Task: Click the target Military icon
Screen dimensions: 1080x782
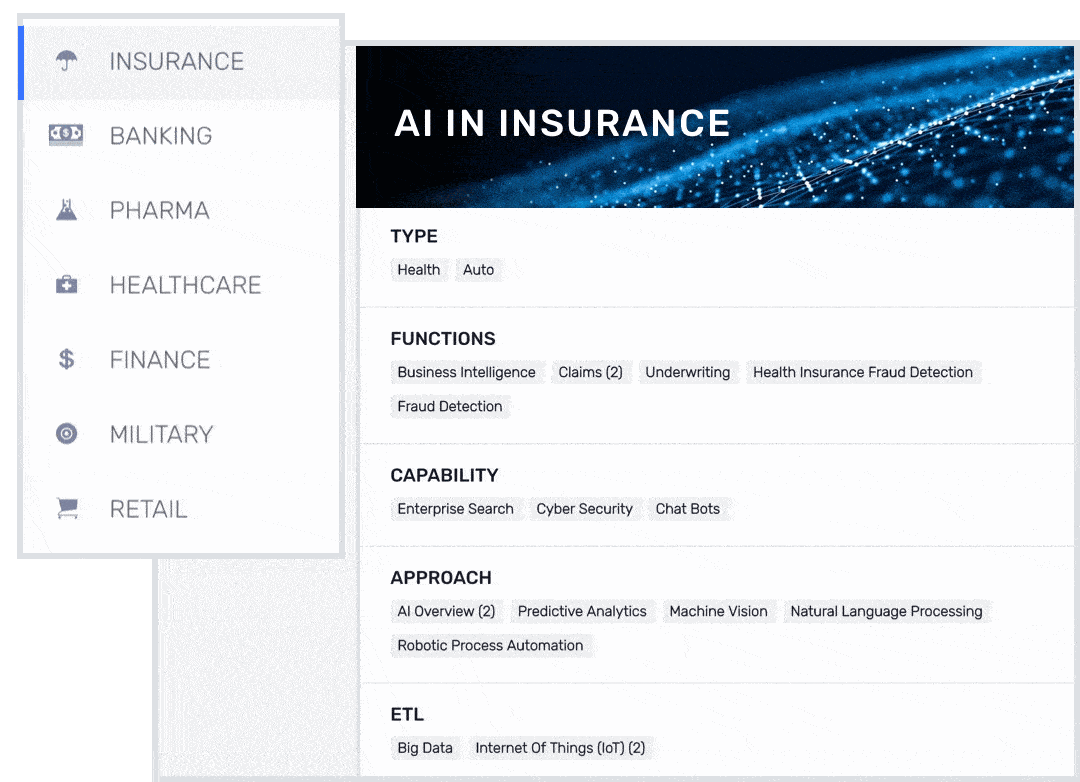Action: coord(66,434)
